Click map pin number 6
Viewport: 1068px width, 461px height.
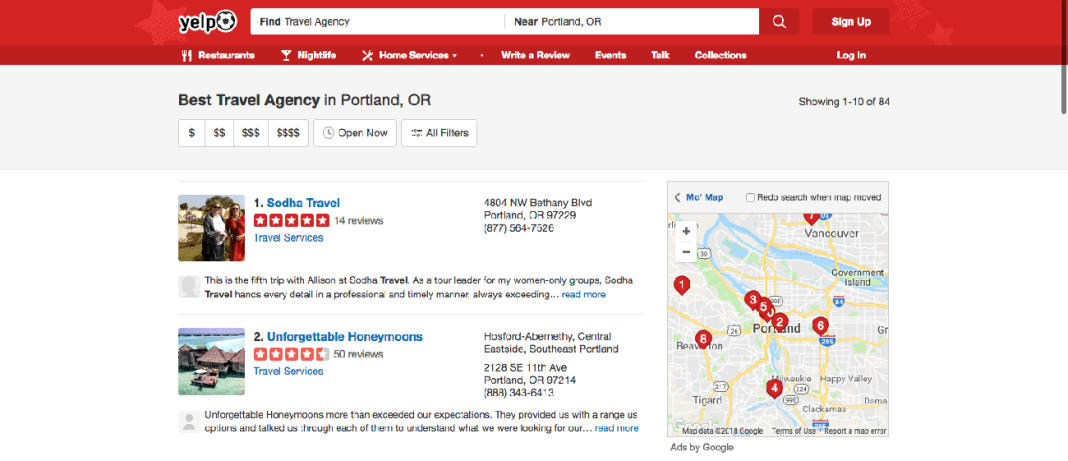tap(820, 325)
